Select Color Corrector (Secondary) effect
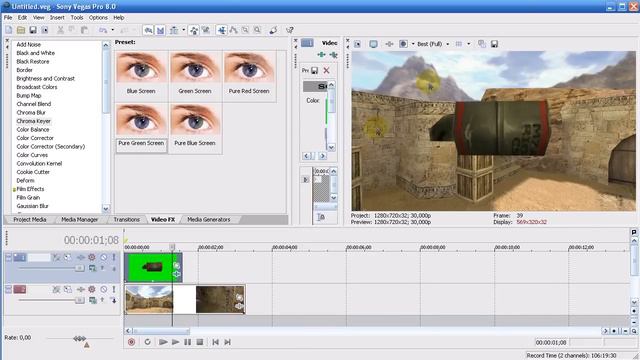640x360 pixels. pyautogui.click(x=51, y=147)
